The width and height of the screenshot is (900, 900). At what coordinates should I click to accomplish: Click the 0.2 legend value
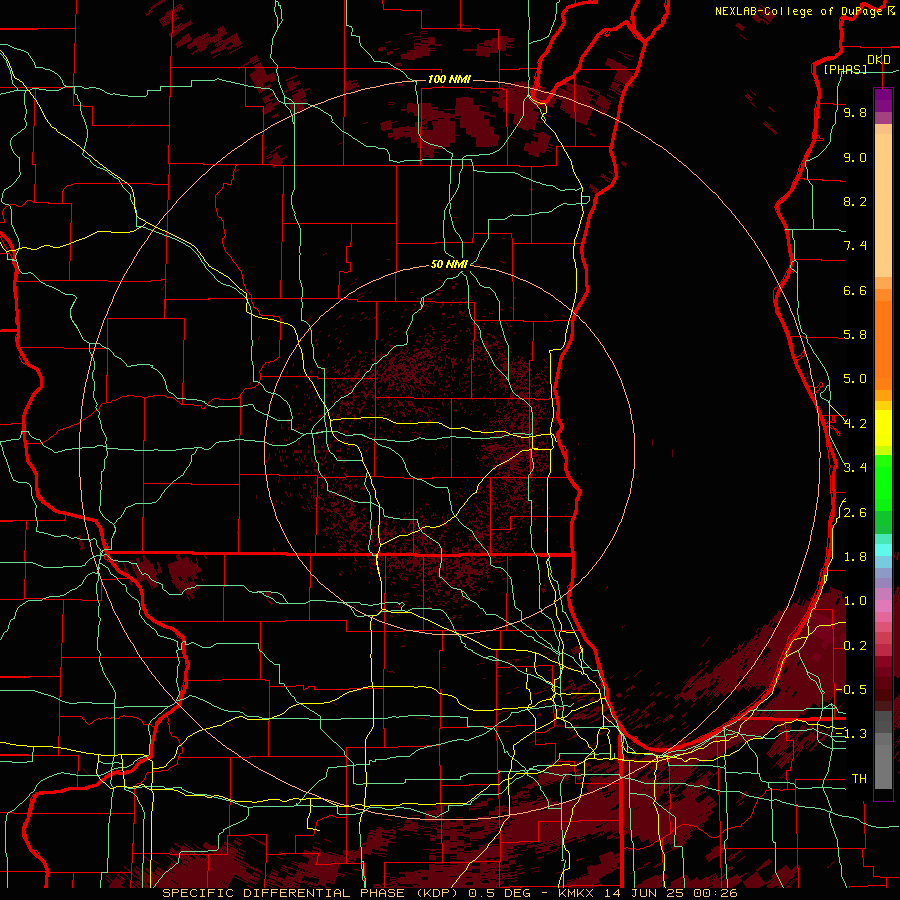point(855,646)
